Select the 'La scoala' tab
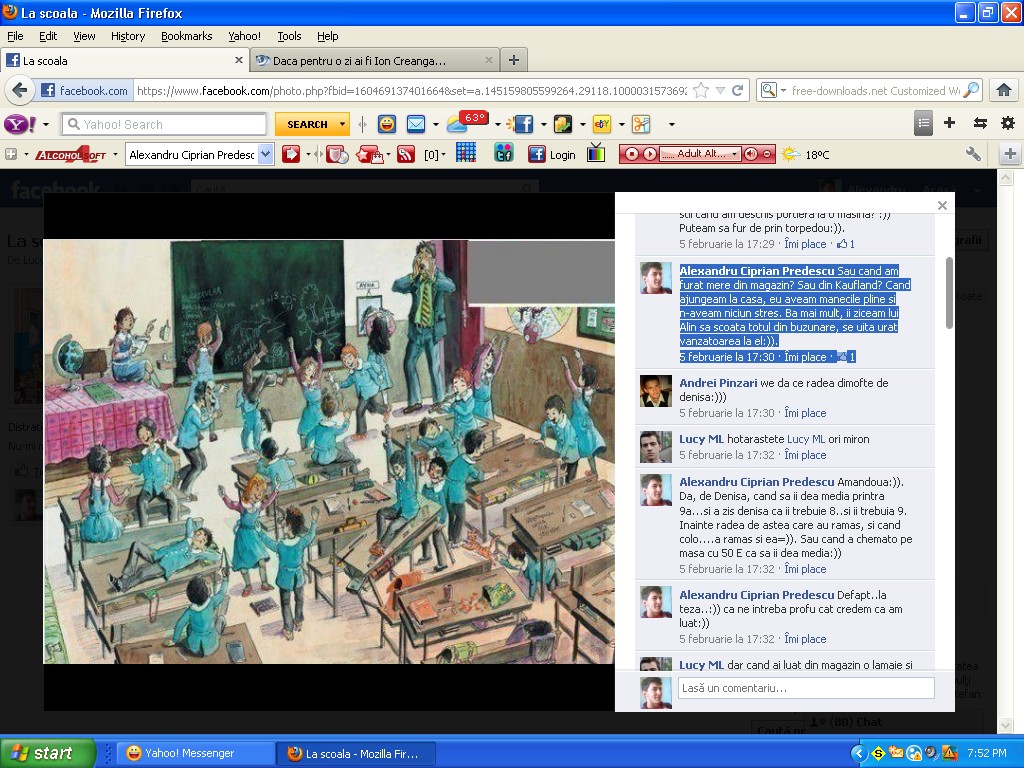The height and width of the screenshot is (768, 1024). point(125,60)
